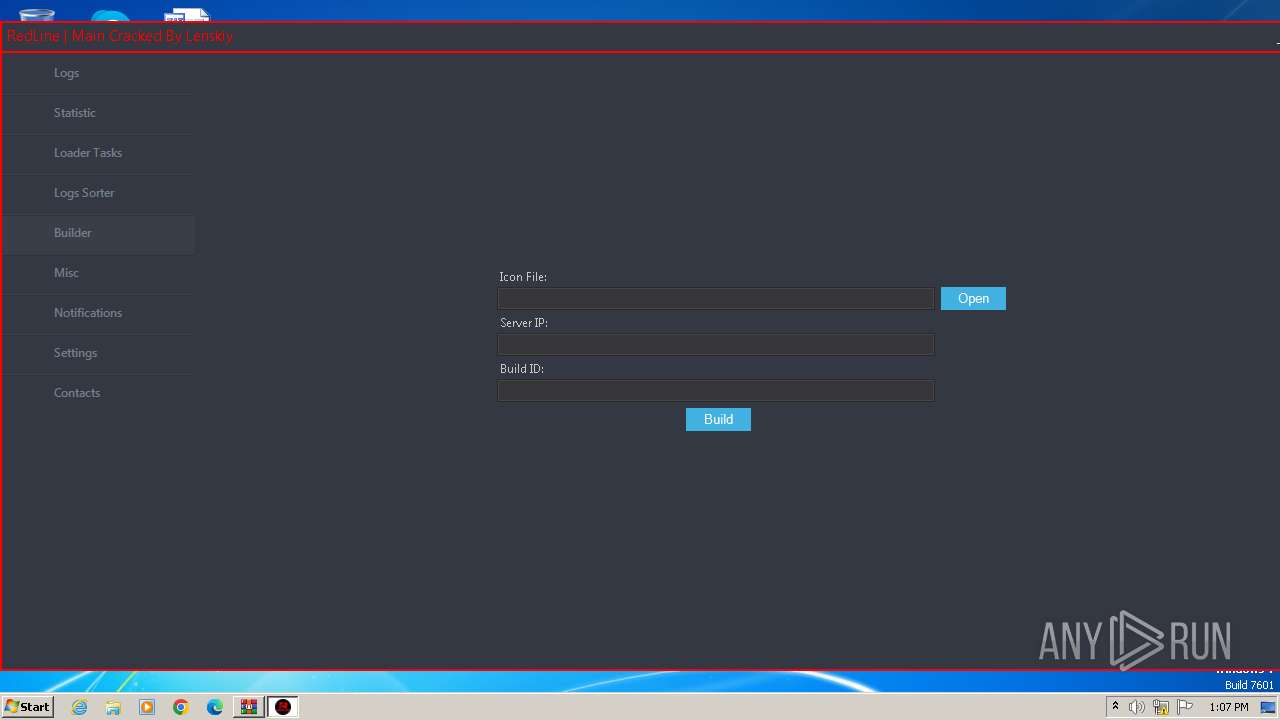Open the Action Center flag icon
This screenshot has height=720, width=1280.
[1185, 707]
